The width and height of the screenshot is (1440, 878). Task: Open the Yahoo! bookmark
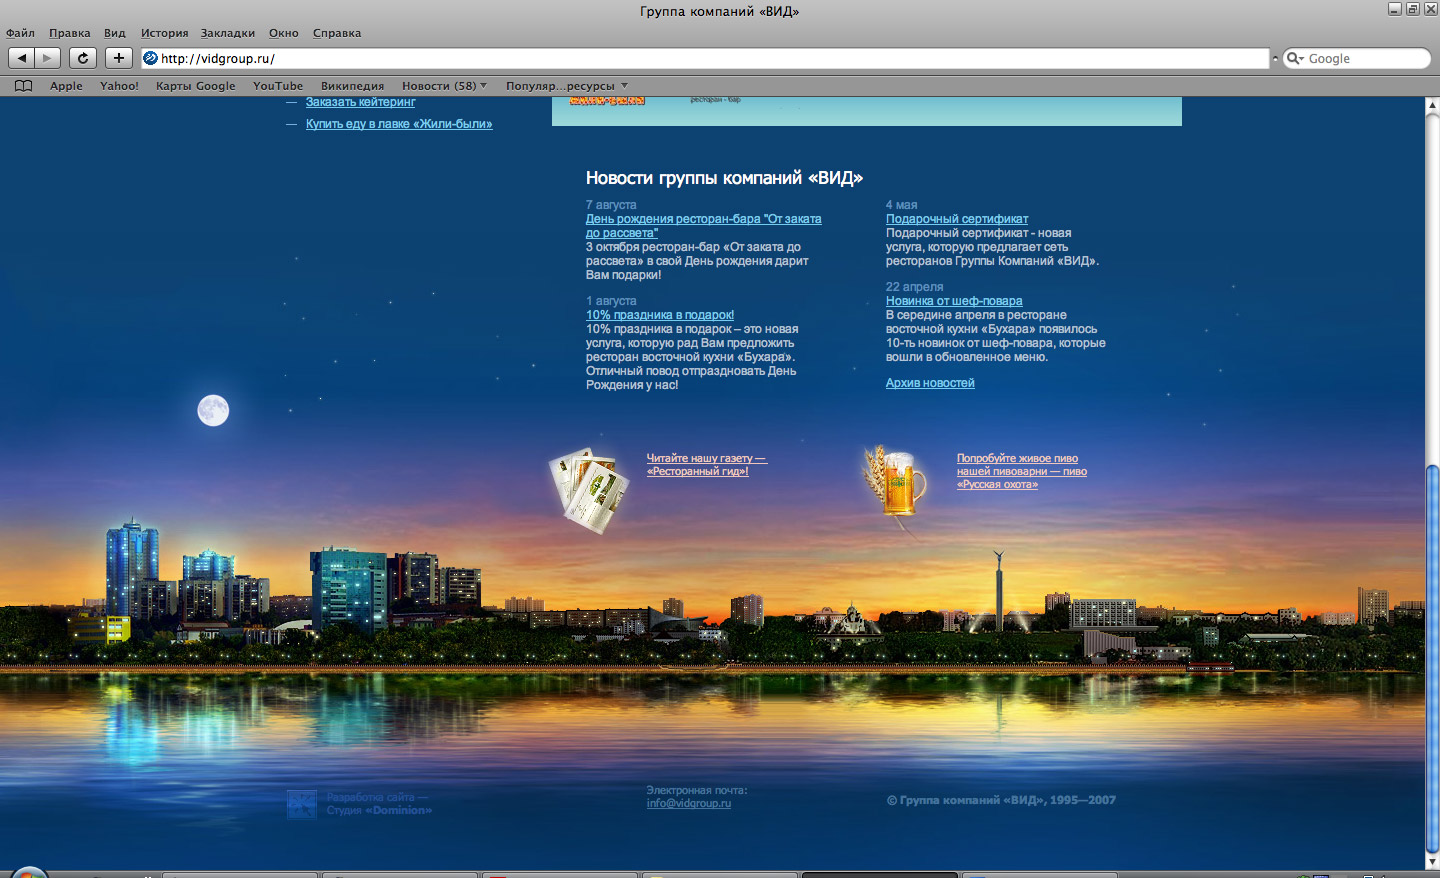pos(119,86)
